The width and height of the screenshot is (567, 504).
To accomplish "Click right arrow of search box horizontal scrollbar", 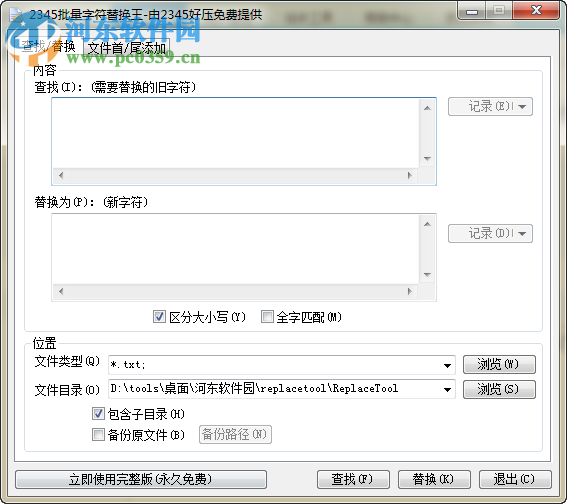I will click(x=410, y=175).
